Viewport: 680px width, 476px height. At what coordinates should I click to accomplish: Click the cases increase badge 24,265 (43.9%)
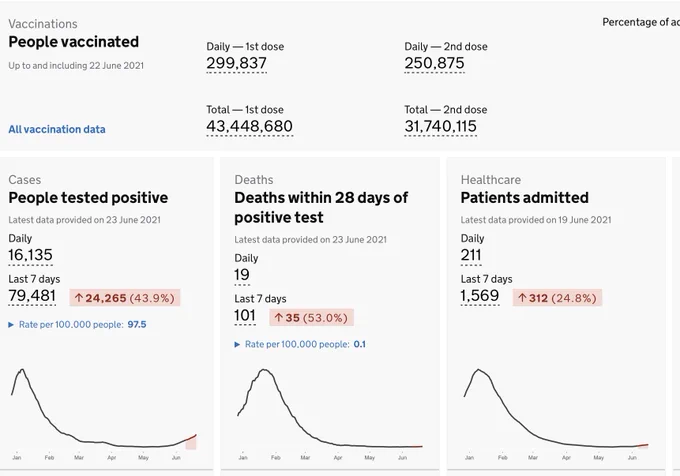pyautogui.click(x=124, y=298)
